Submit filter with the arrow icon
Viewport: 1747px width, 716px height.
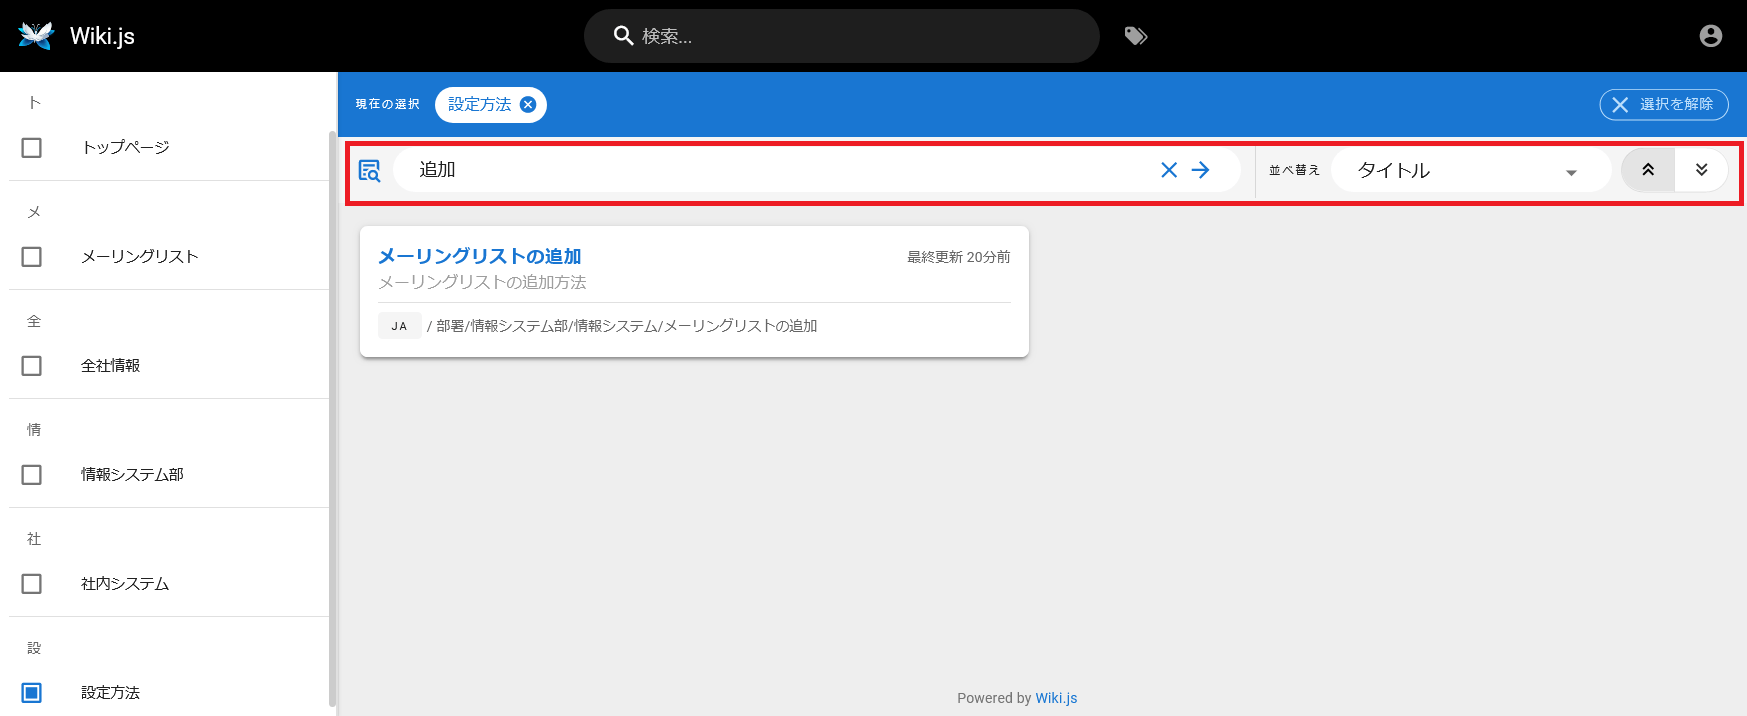point(1201,170)
